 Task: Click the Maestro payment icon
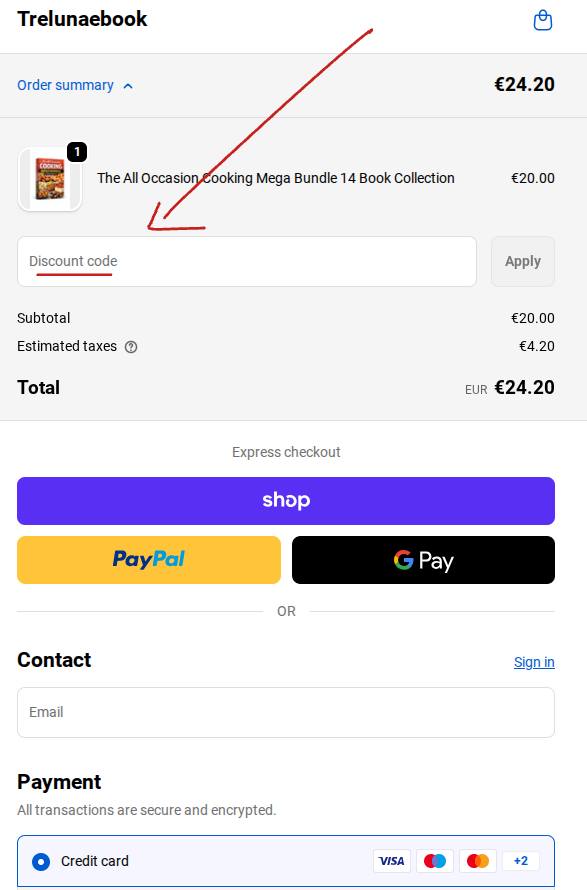click(x=434, y=860)
